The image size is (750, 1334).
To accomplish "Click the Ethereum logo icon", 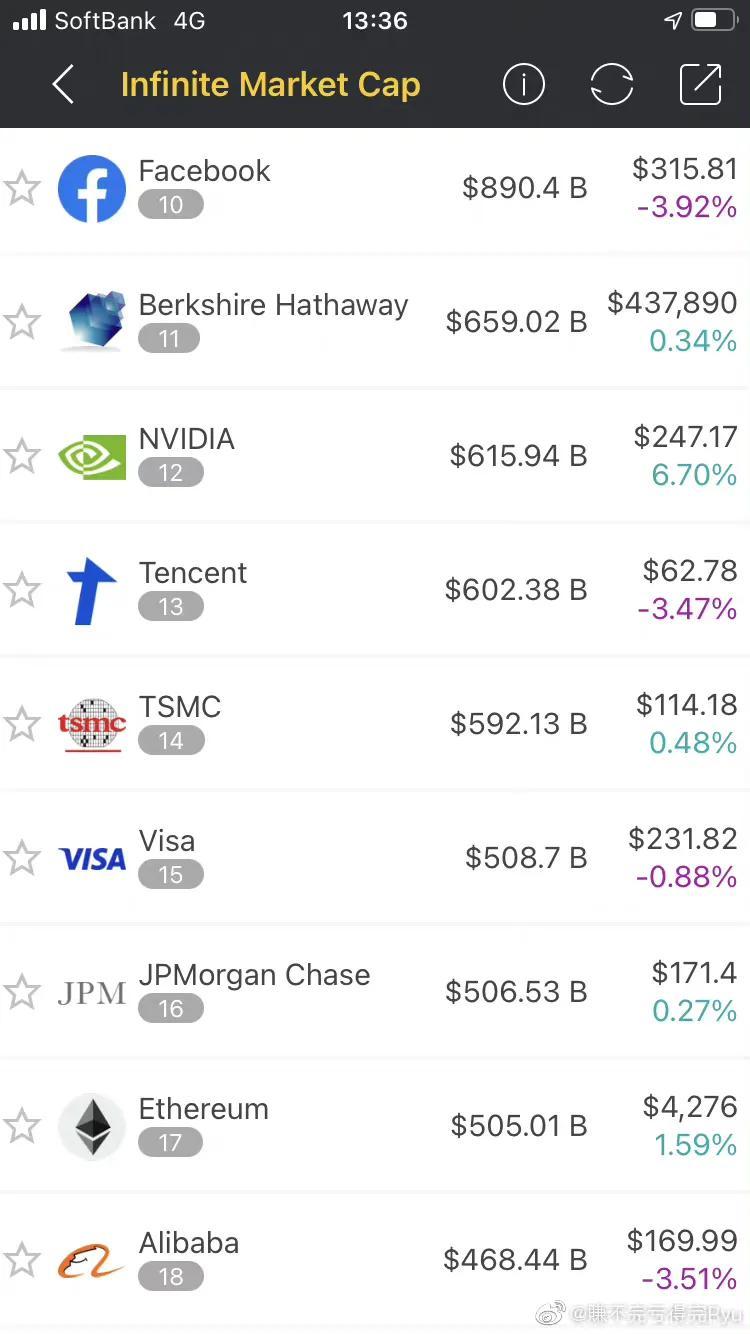I will 92,1126.
